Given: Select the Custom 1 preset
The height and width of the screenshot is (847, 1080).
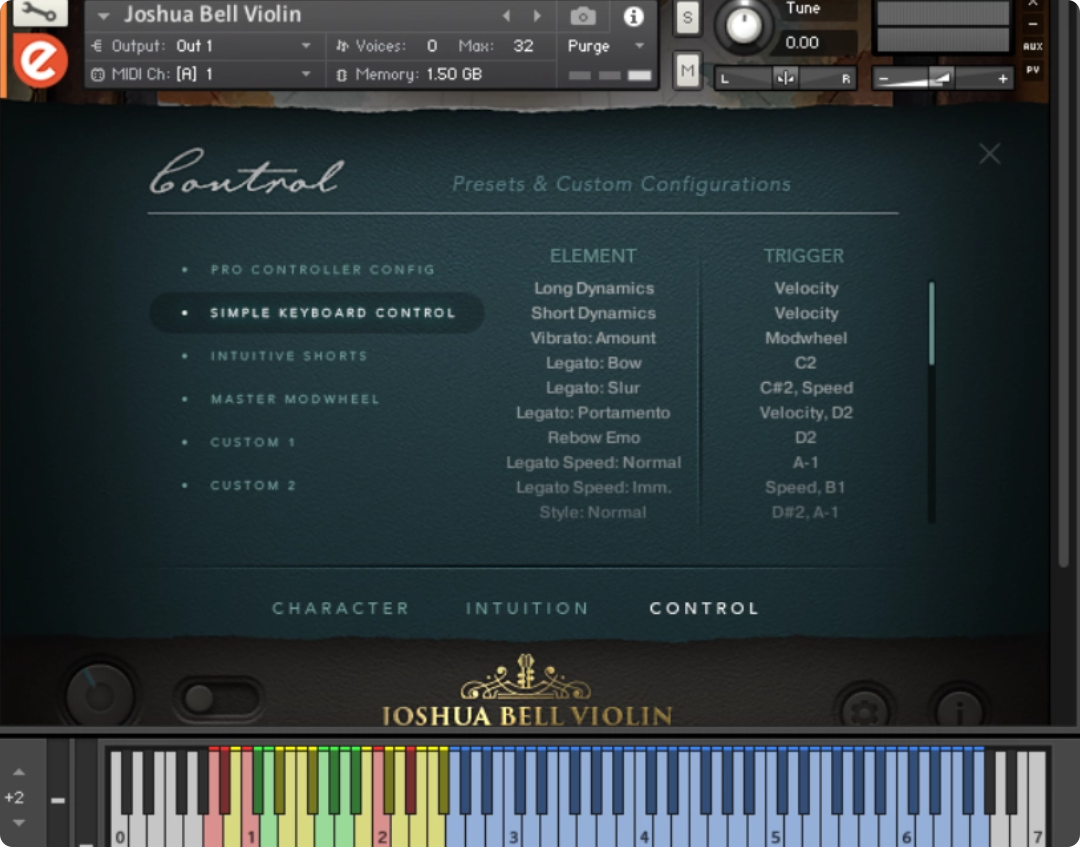Looking at the screenshot, I should pos(253,442).
